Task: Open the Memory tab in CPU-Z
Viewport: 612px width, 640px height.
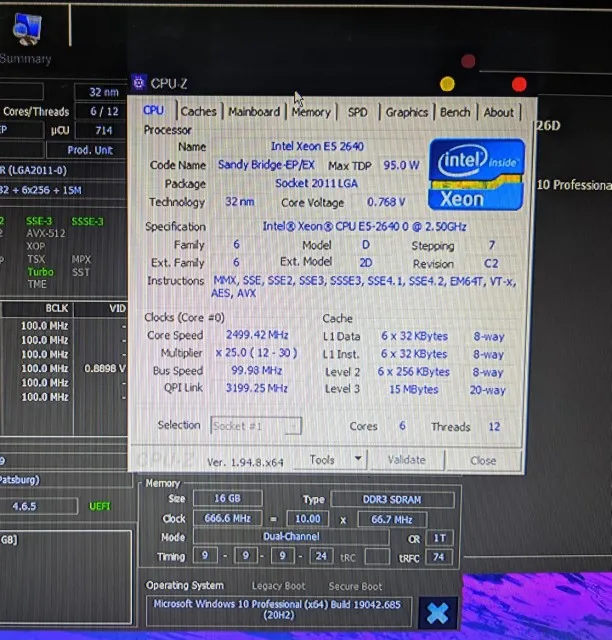Action: click(x=311, y=112)
